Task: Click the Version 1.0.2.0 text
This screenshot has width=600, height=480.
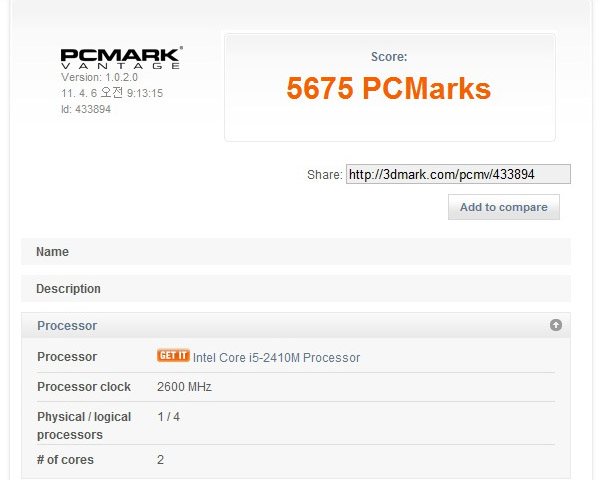Action: 99,77
